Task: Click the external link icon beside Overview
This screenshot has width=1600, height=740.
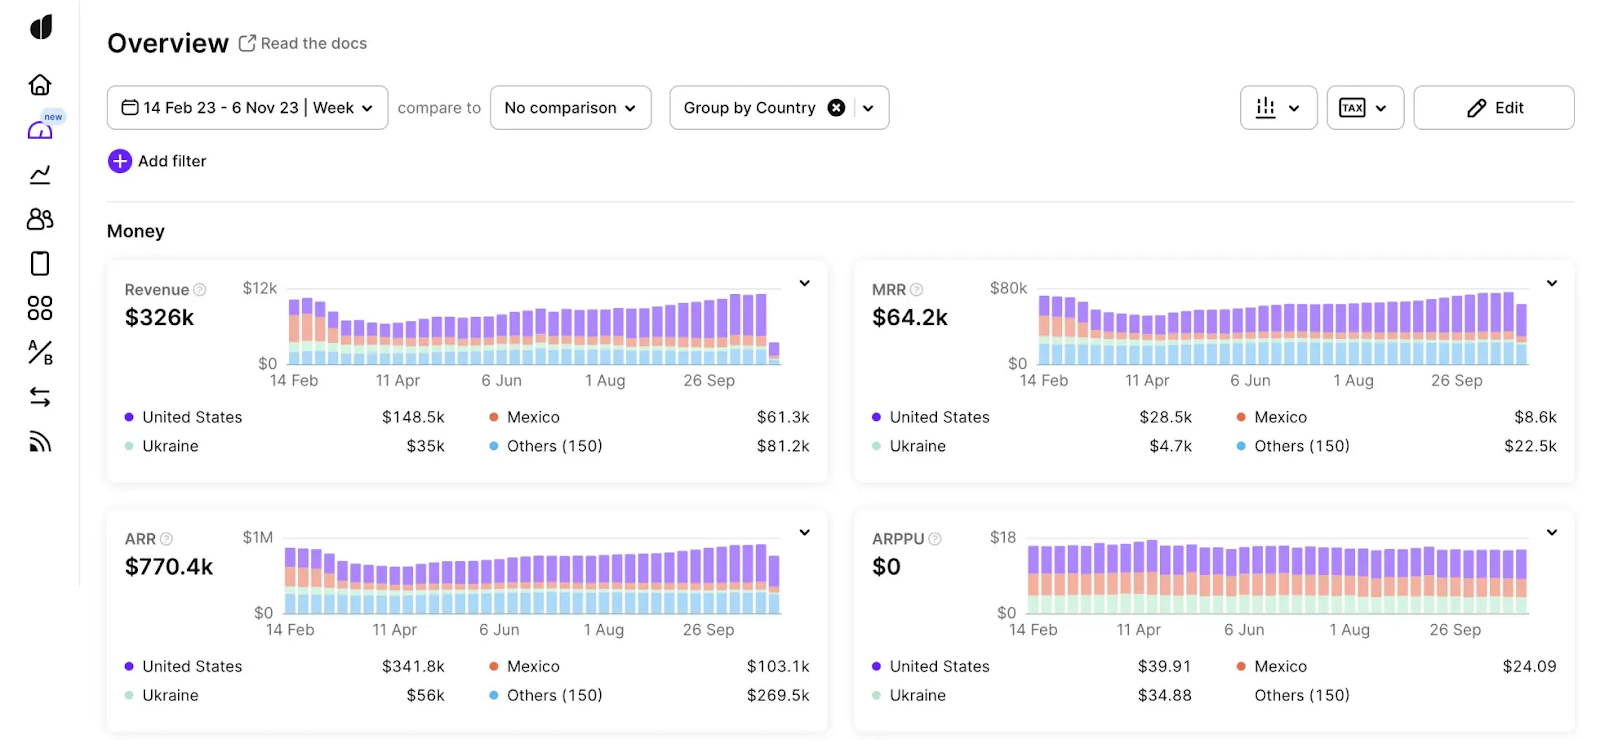Action: (x=247, y=43)
